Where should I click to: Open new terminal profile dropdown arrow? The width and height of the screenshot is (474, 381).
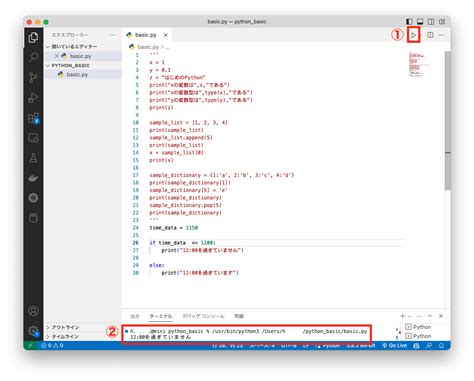coord(410,316)
